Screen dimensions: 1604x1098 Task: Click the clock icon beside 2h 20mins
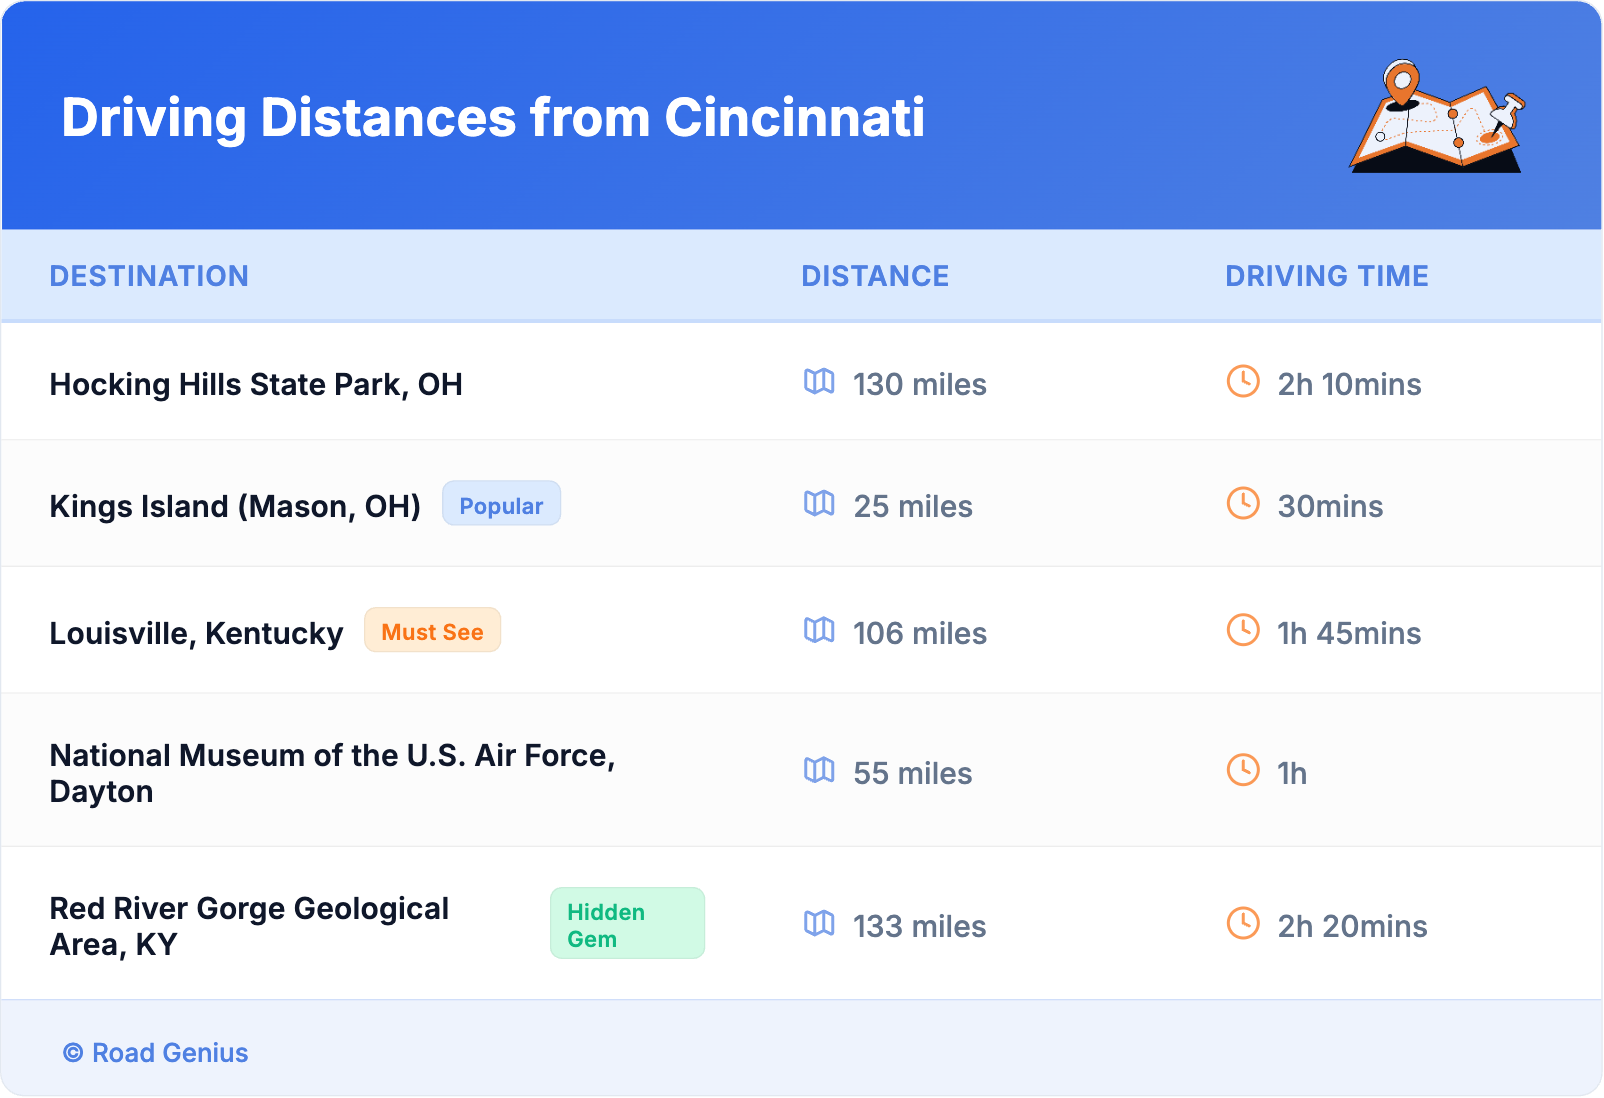click(x=1243, y=924)
